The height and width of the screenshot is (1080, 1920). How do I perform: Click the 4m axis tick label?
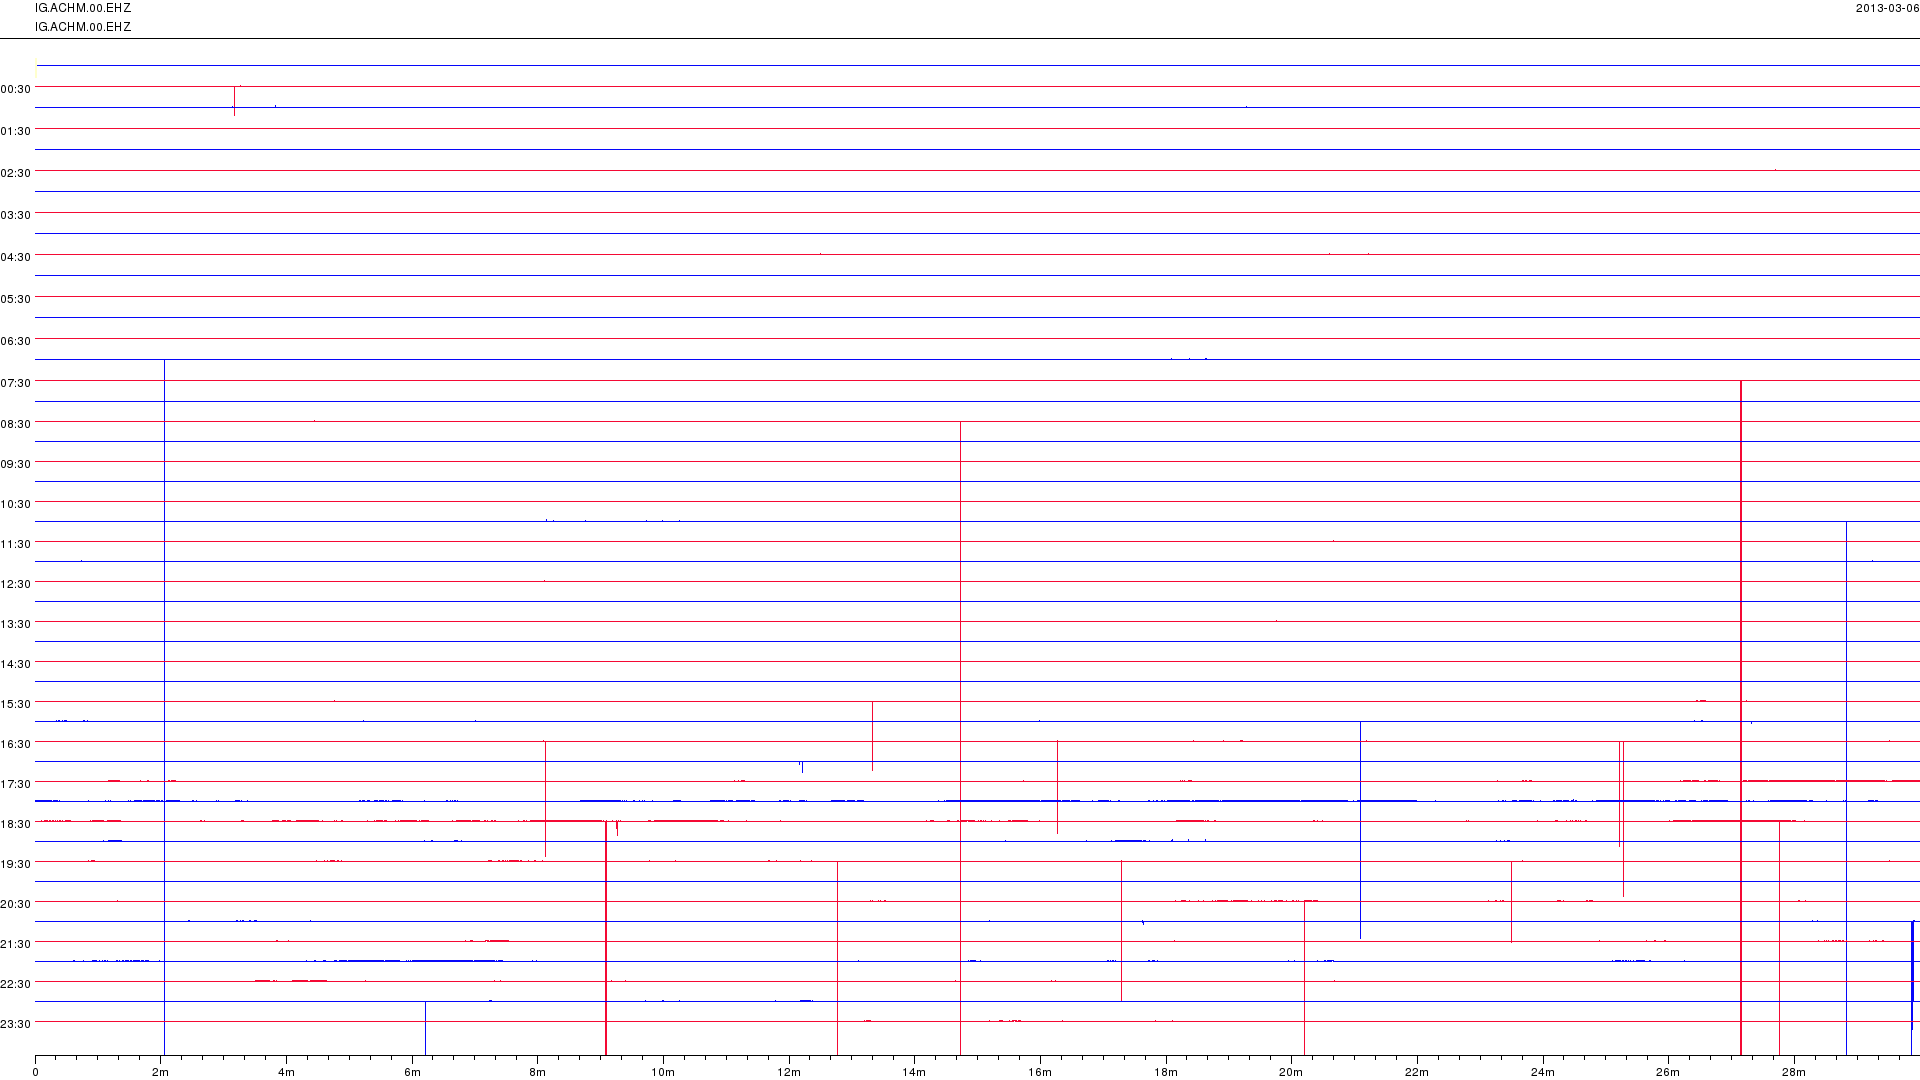tap(287, 1073)
